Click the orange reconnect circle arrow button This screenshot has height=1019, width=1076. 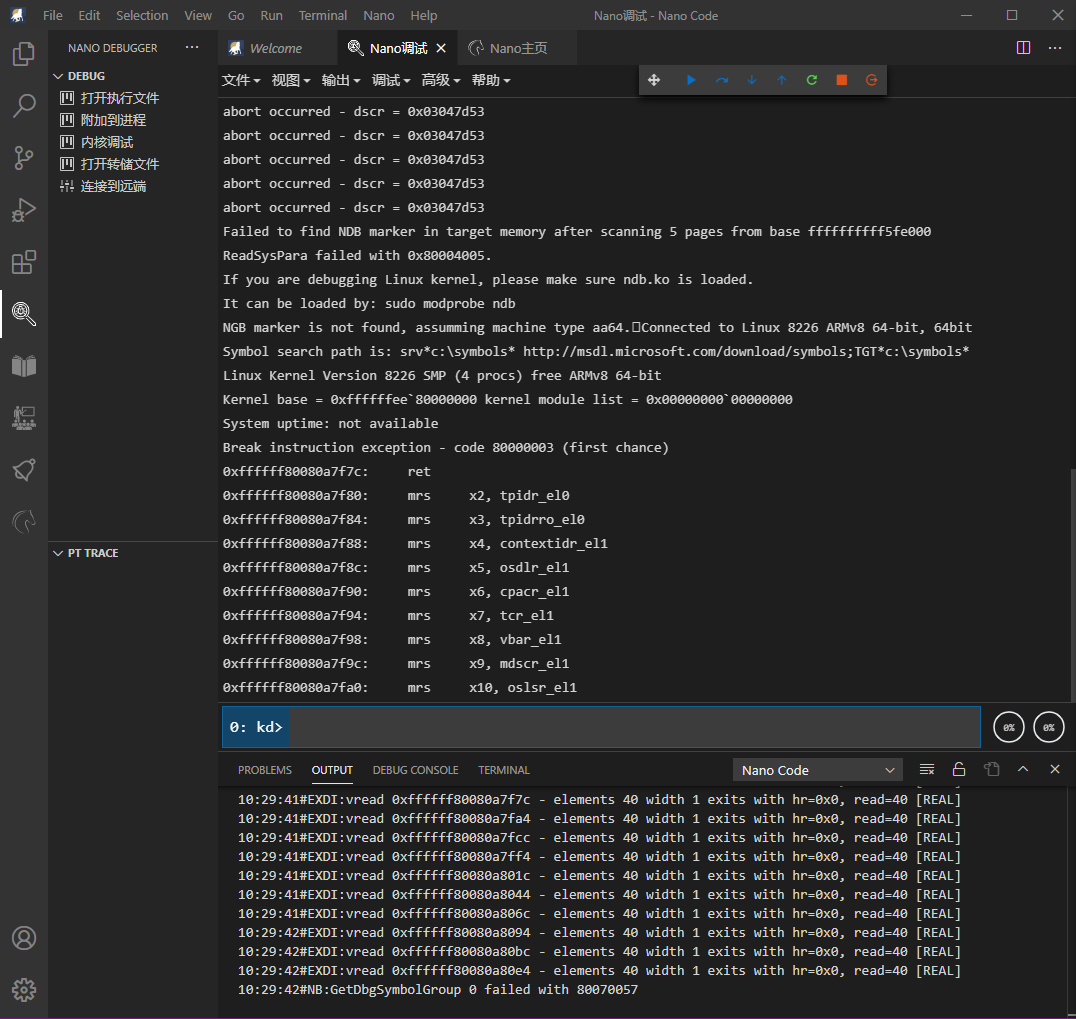[x=872, y=80]
